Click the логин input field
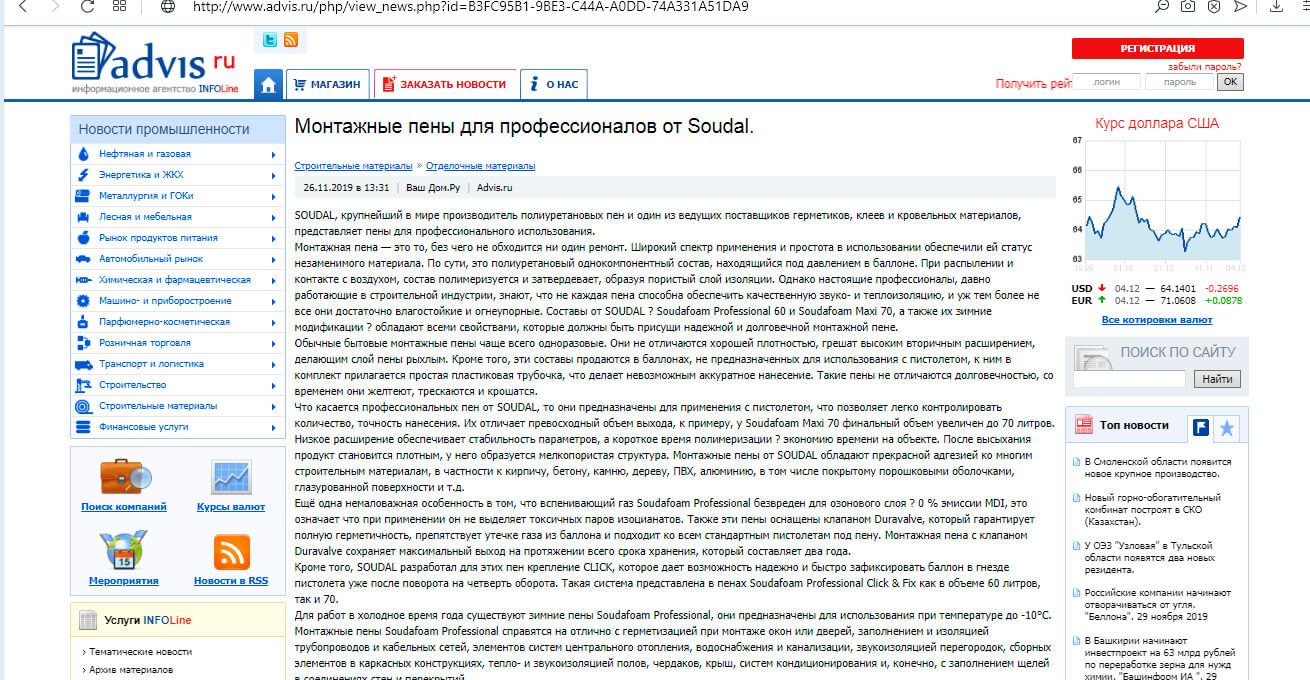This screenshot has width=1310, height=680. coord(1107,82)
